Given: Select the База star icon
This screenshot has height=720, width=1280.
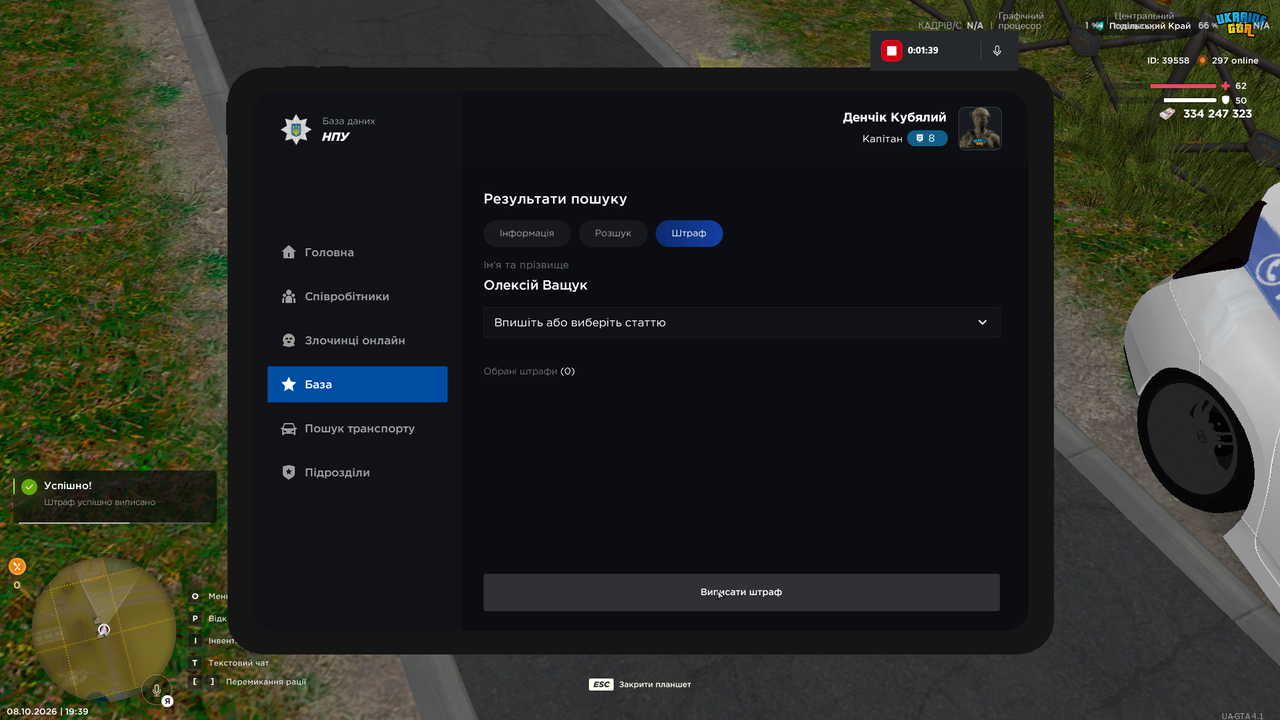Looking at the screenshot, I should (289, 384).
